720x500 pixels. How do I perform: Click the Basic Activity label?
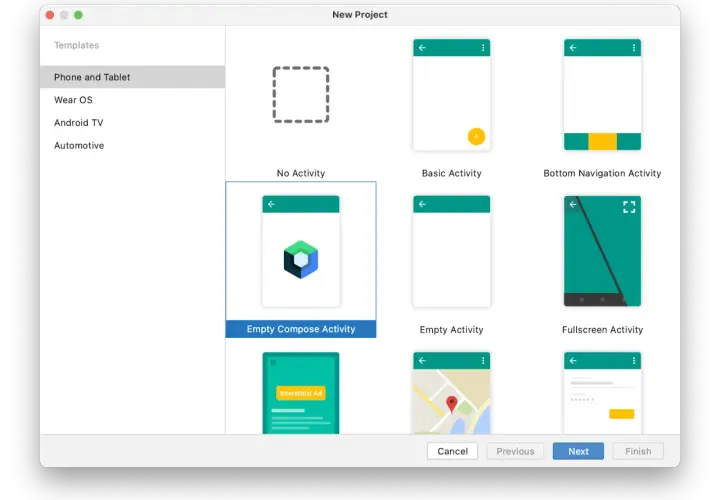[x=451, y=173]
